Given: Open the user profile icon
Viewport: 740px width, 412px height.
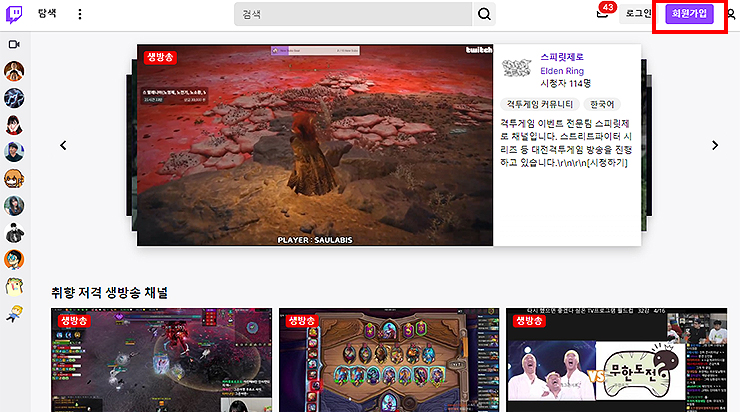Looking at the screenshot, I should [731, 14].
